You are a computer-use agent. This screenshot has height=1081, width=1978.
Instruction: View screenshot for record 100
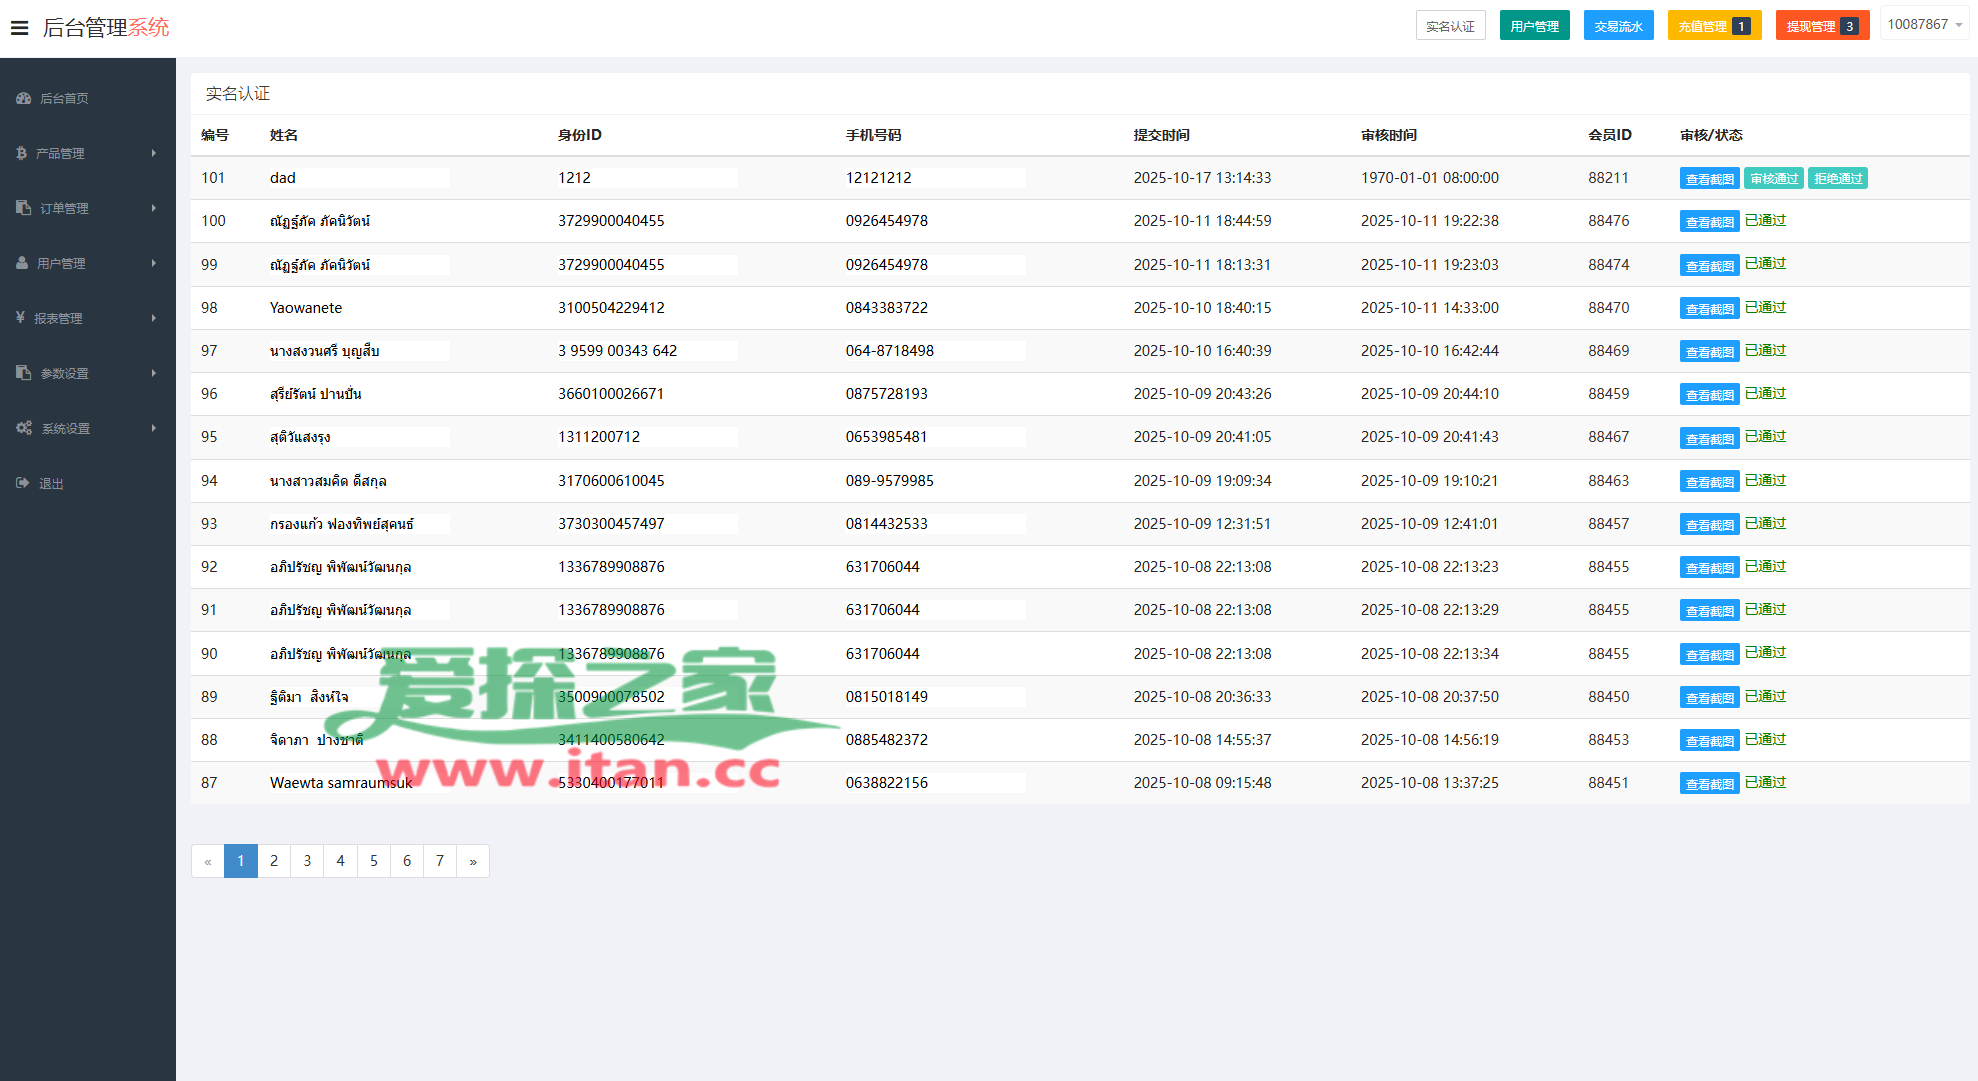(x=1709, y=222)
